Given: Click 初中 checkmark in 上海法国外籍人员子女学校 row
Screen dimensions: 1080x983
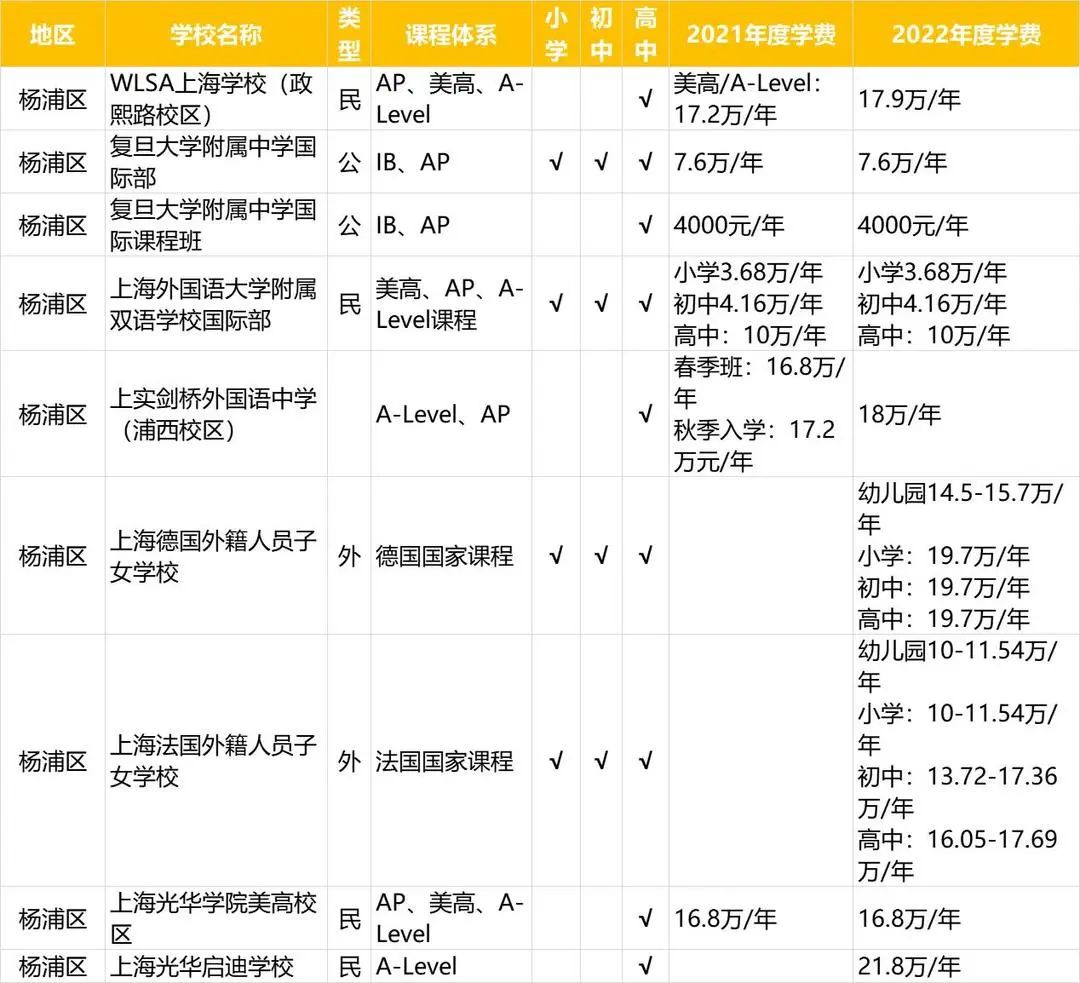Looking at the screenshot, I should (601, 761).
